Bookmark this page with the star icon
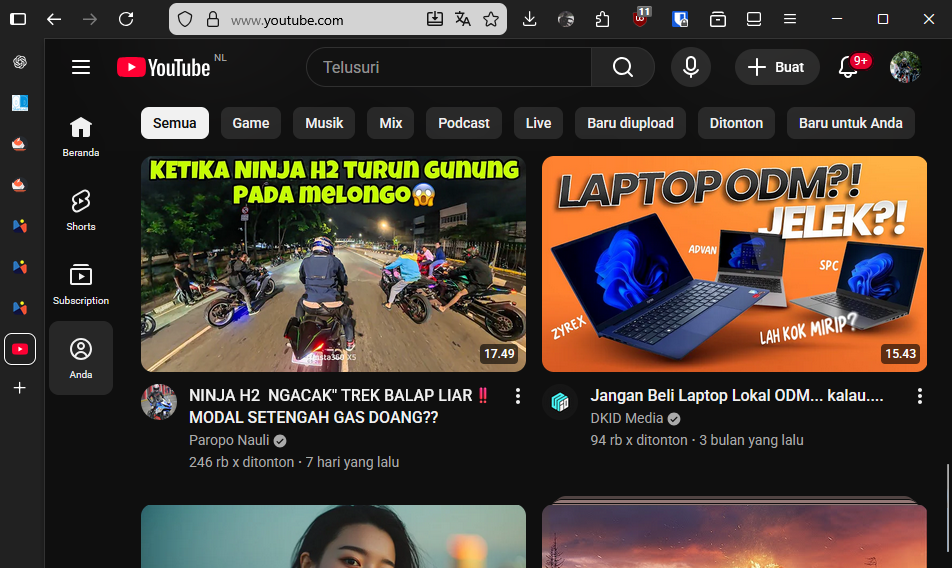 coord(491,19)
